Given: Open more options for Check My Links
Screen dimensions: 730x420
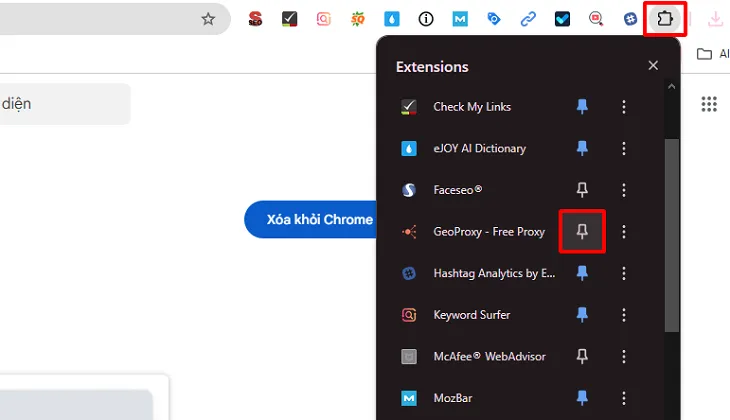Looking at the screenshot, I should click(624, 107).
